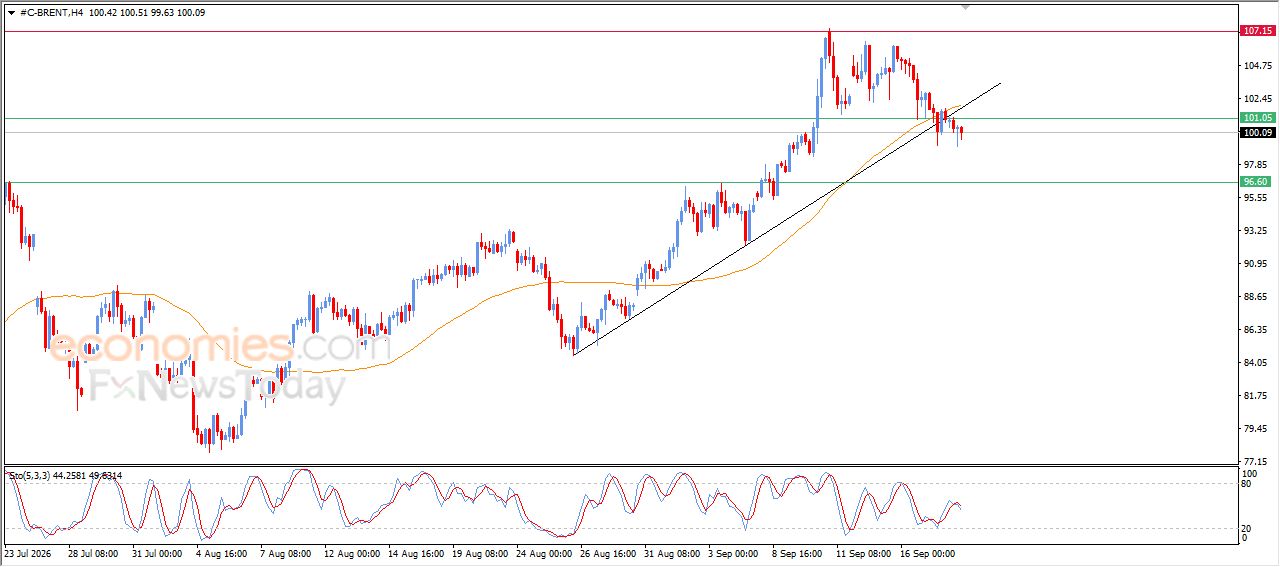
Task: Select the green 101.05 price label
Action: pos(1257,118)
